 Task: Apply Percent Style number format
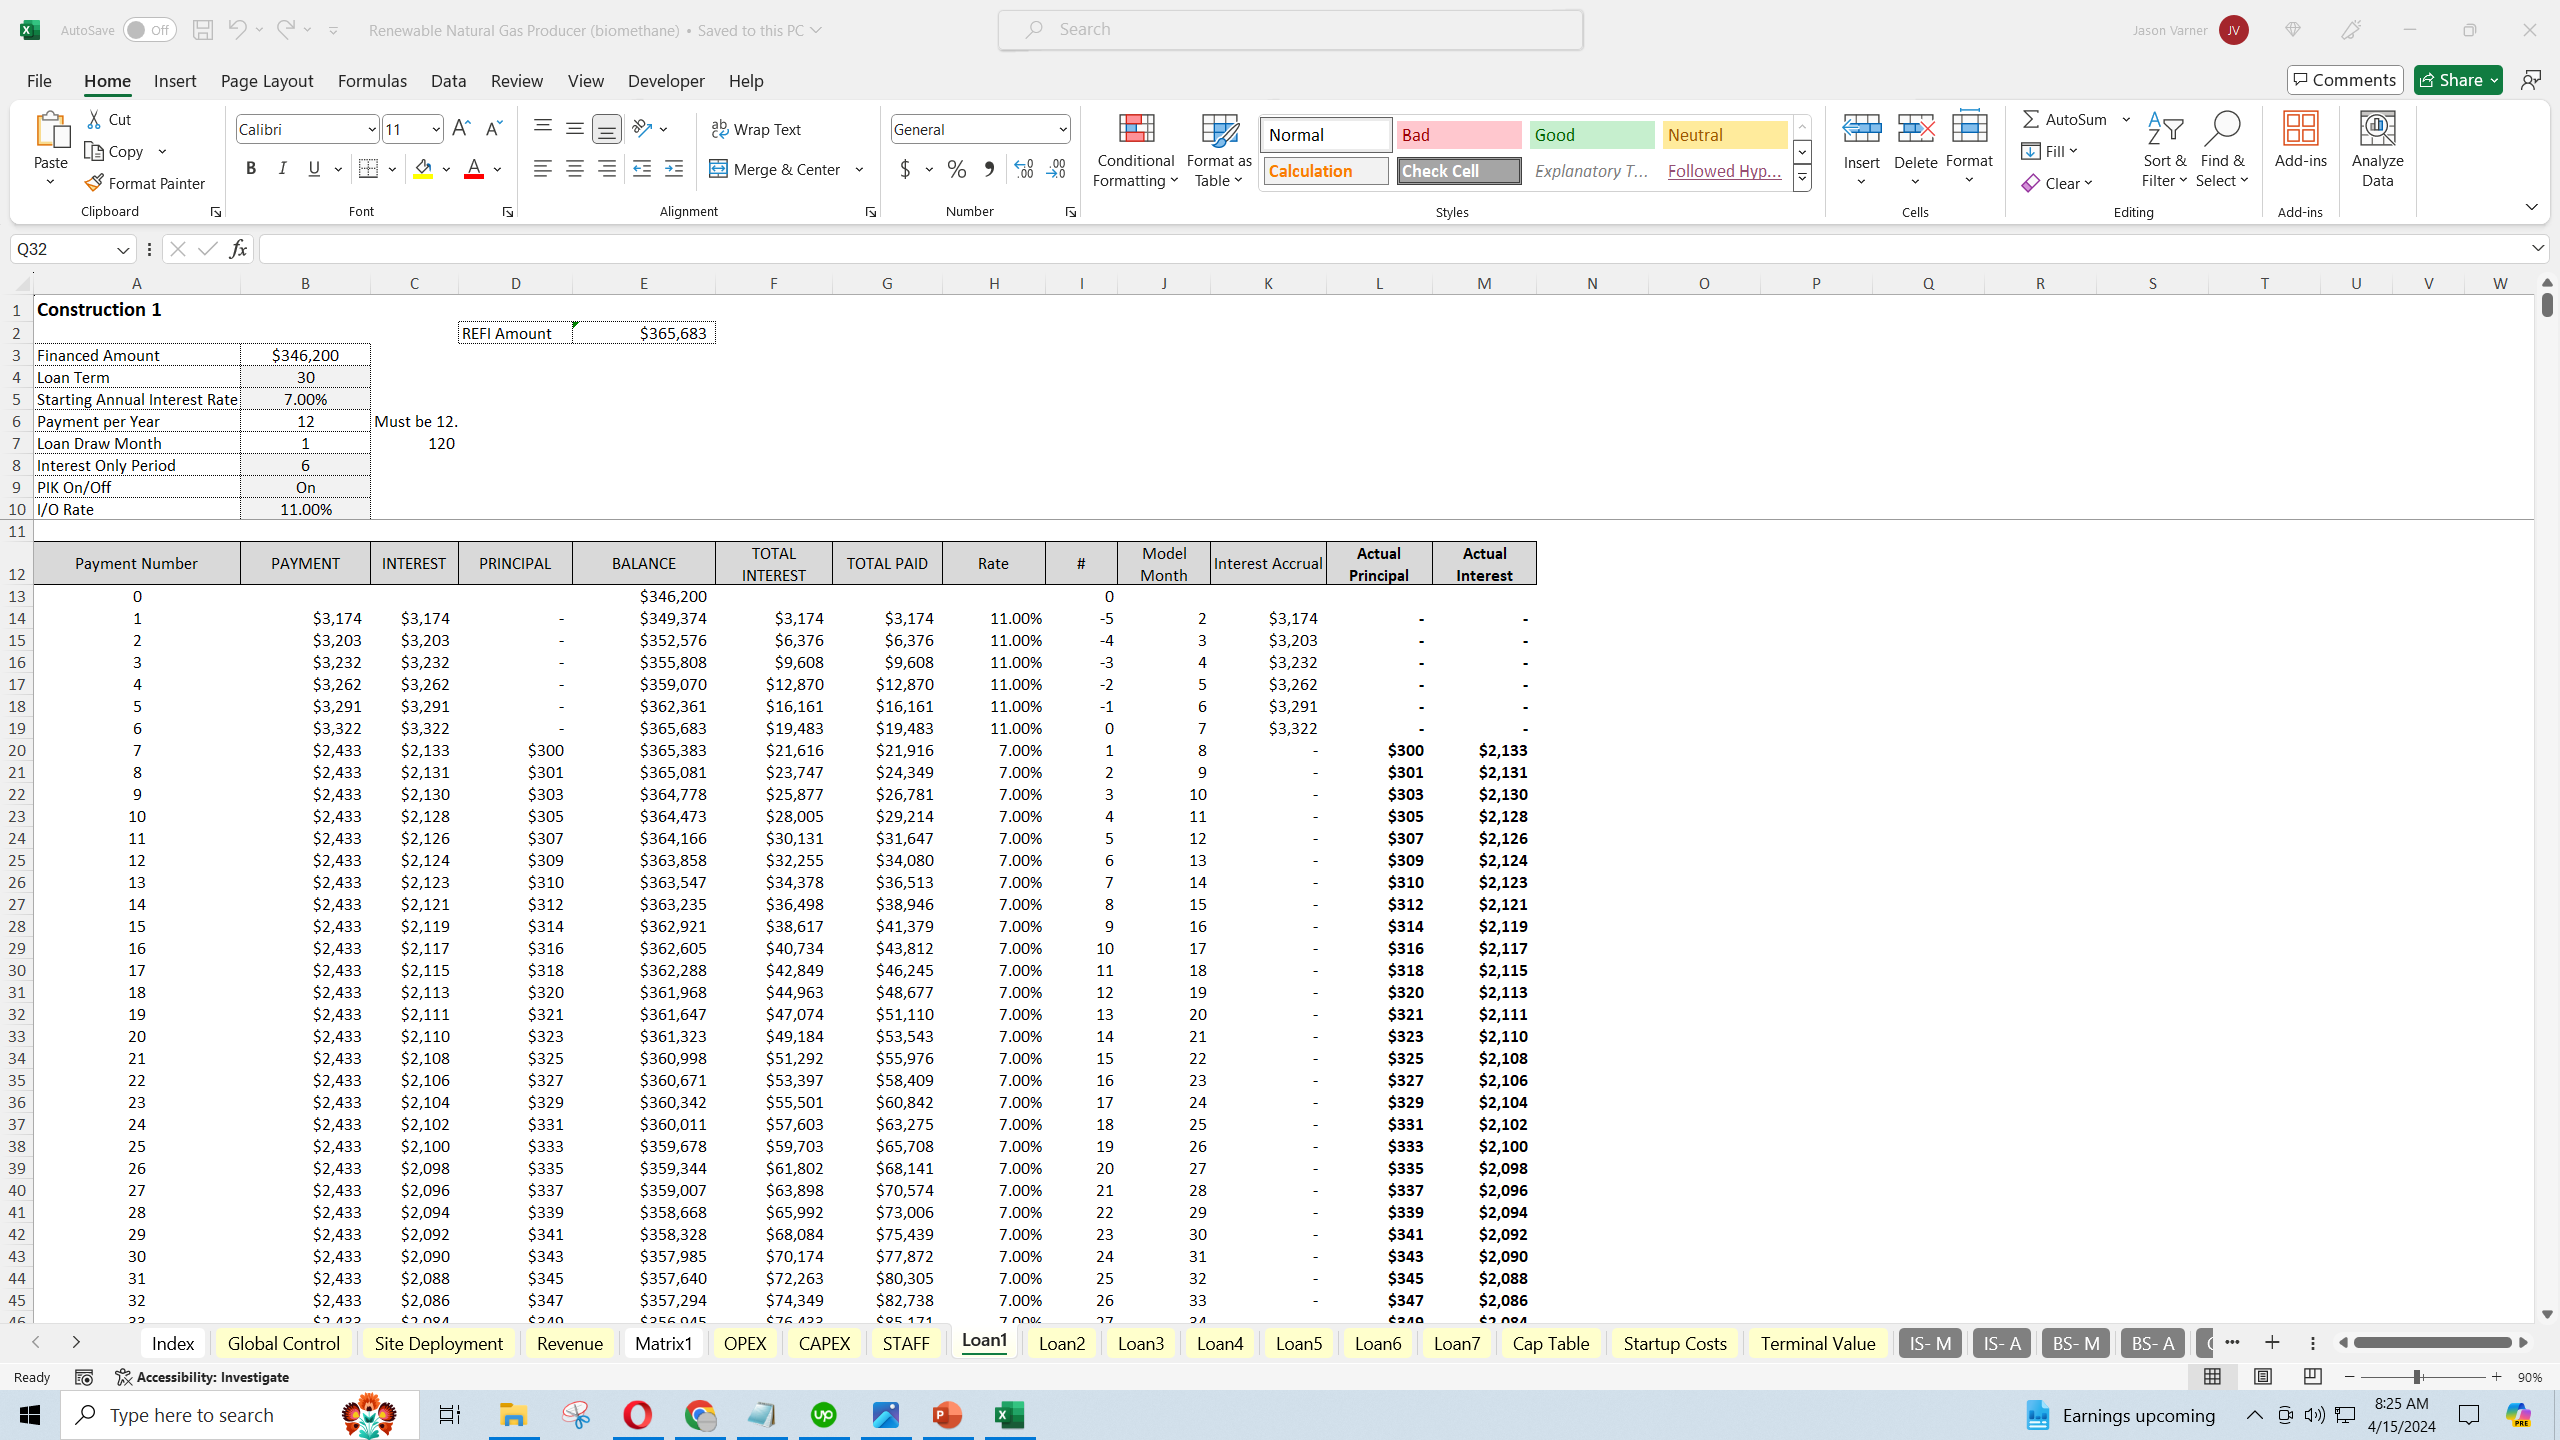[957, 169]
